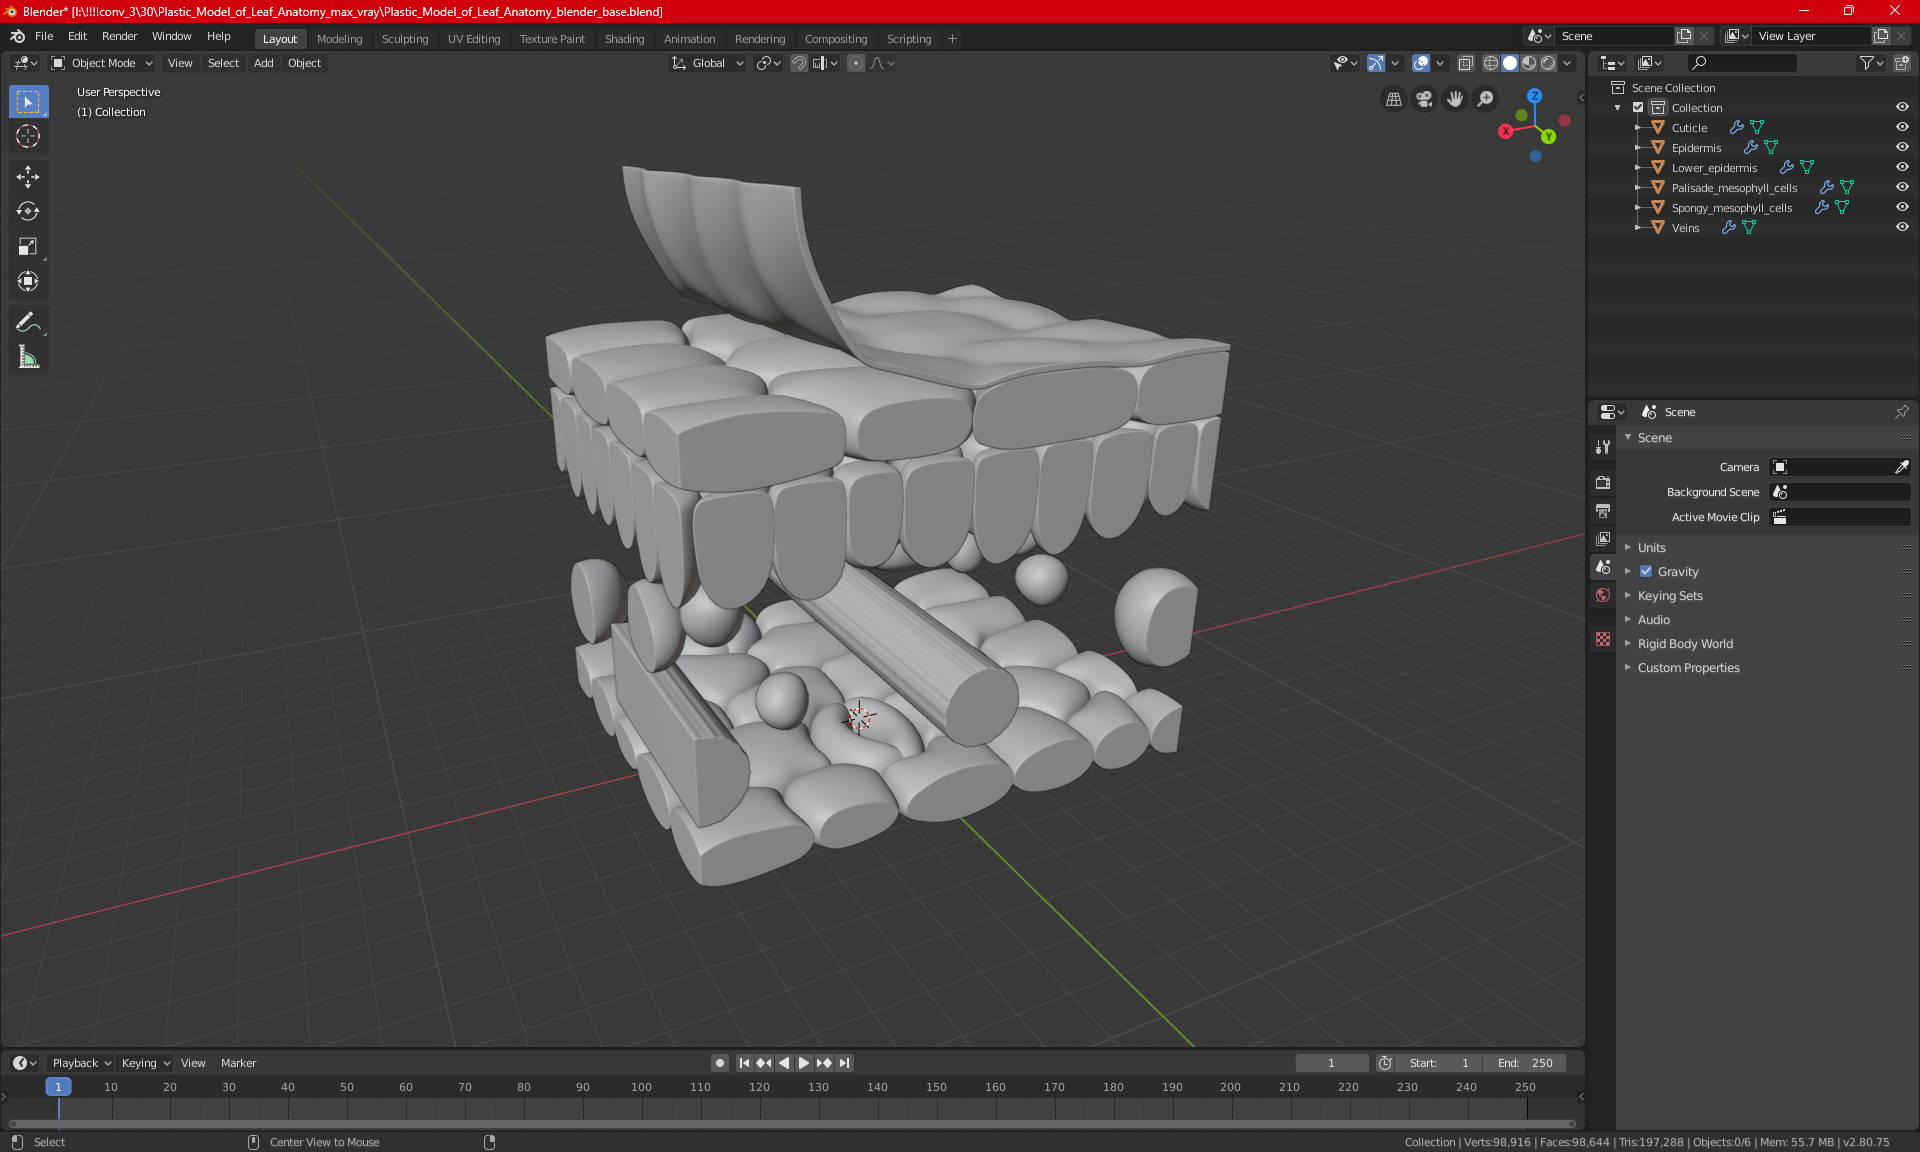Click the pan view hand icon
Viewport: 1920px width, 1152px height.
[1455, 99]
